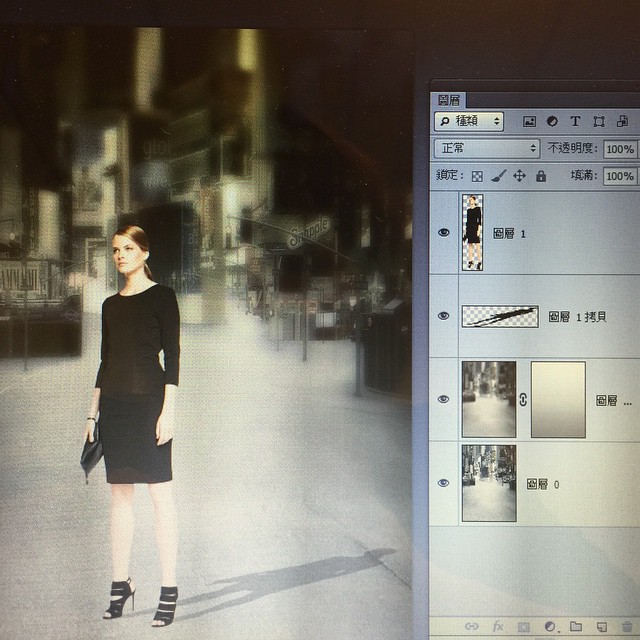
Task: Click the 不透明度 opacity value field
Action: [x=620, y=149]
